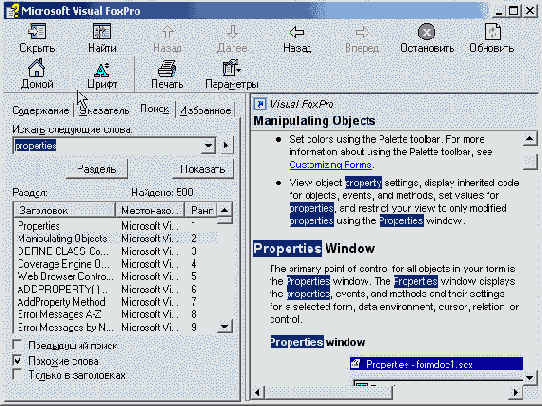This screenshot has height=406, width=542.
Task: Click the help pane scroll-left arrow
Action: pos(257,392)
